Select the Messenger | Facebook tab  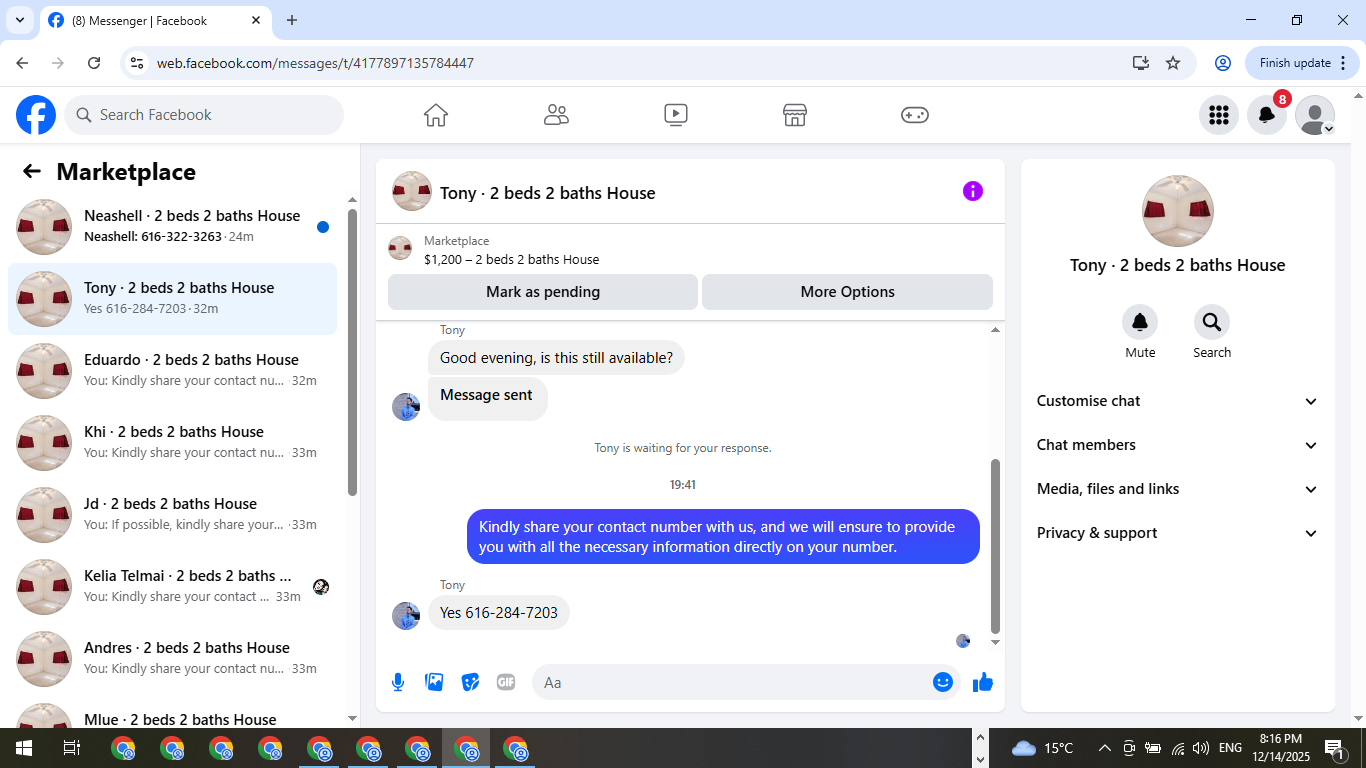[154, 20]
